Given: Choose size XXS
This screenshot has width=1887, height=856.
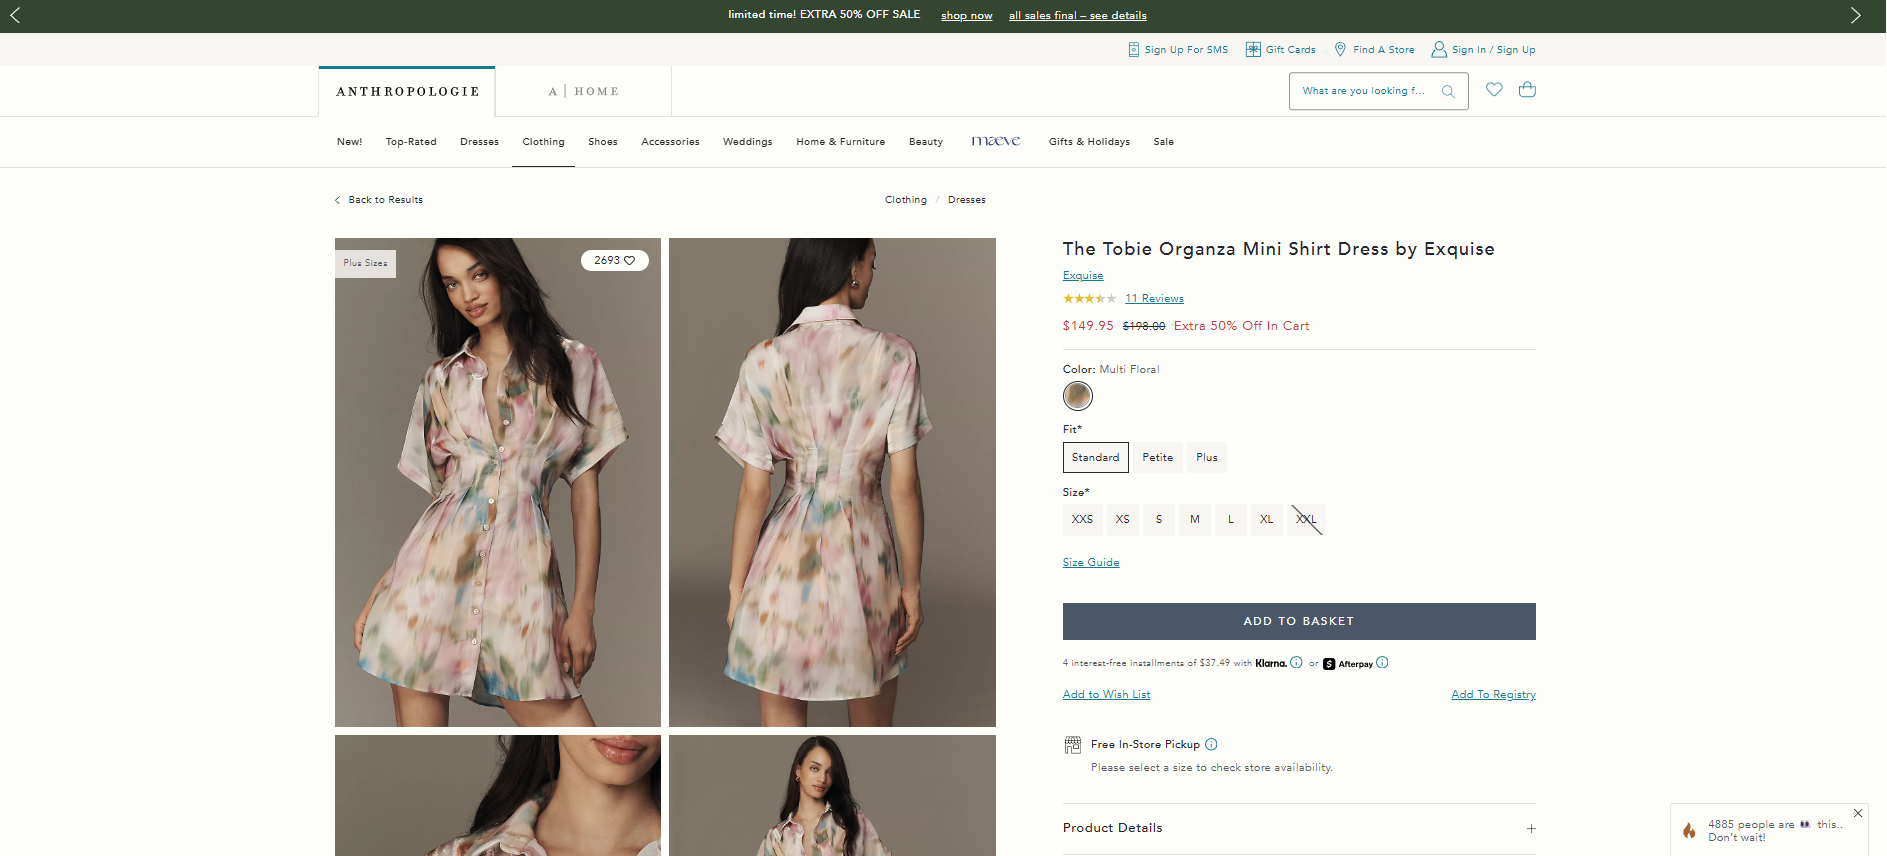Looking at the screenshot, I should pyautogui.click(x=1082, y=519).
